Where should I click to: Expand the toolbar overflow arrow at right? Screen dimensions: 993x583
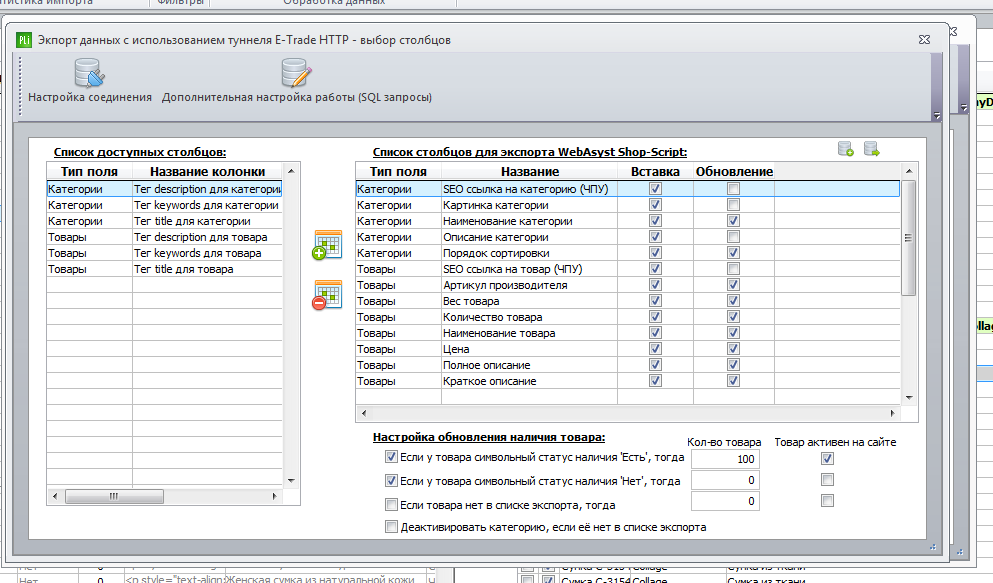[x=937, y=116]
